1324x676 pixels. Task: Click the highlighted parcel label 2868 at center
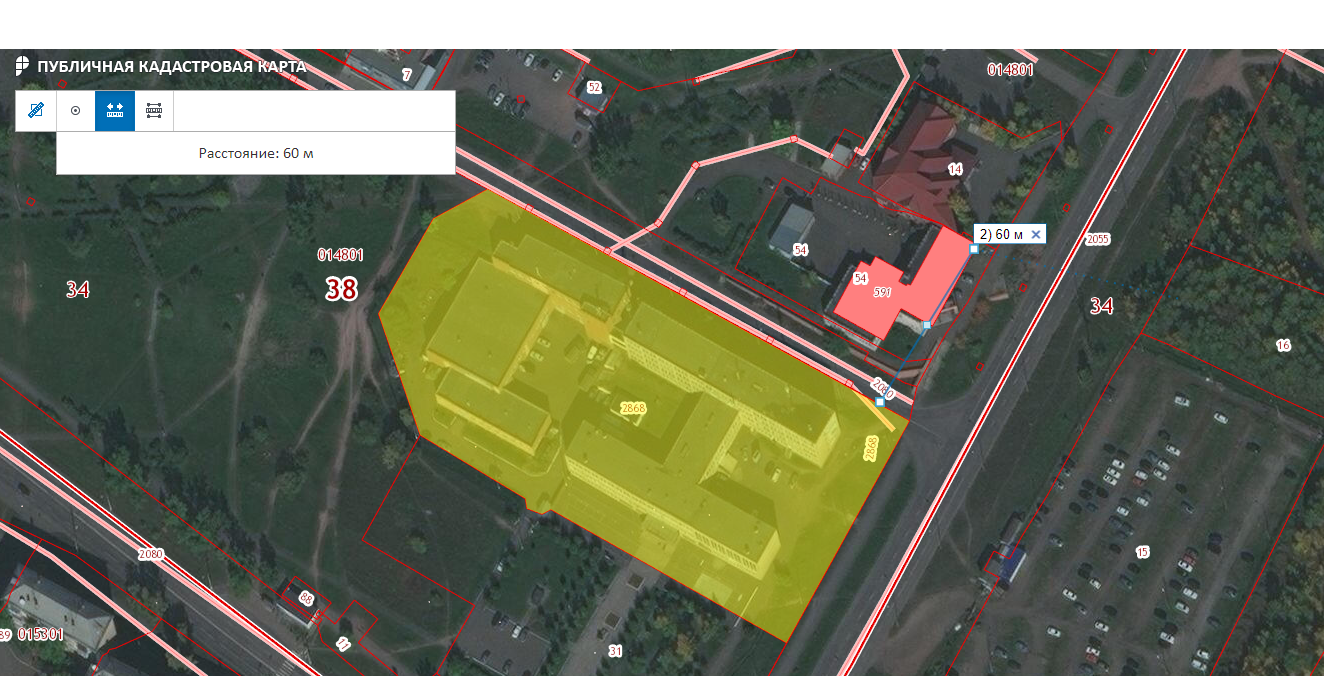[x=633, y=408]
